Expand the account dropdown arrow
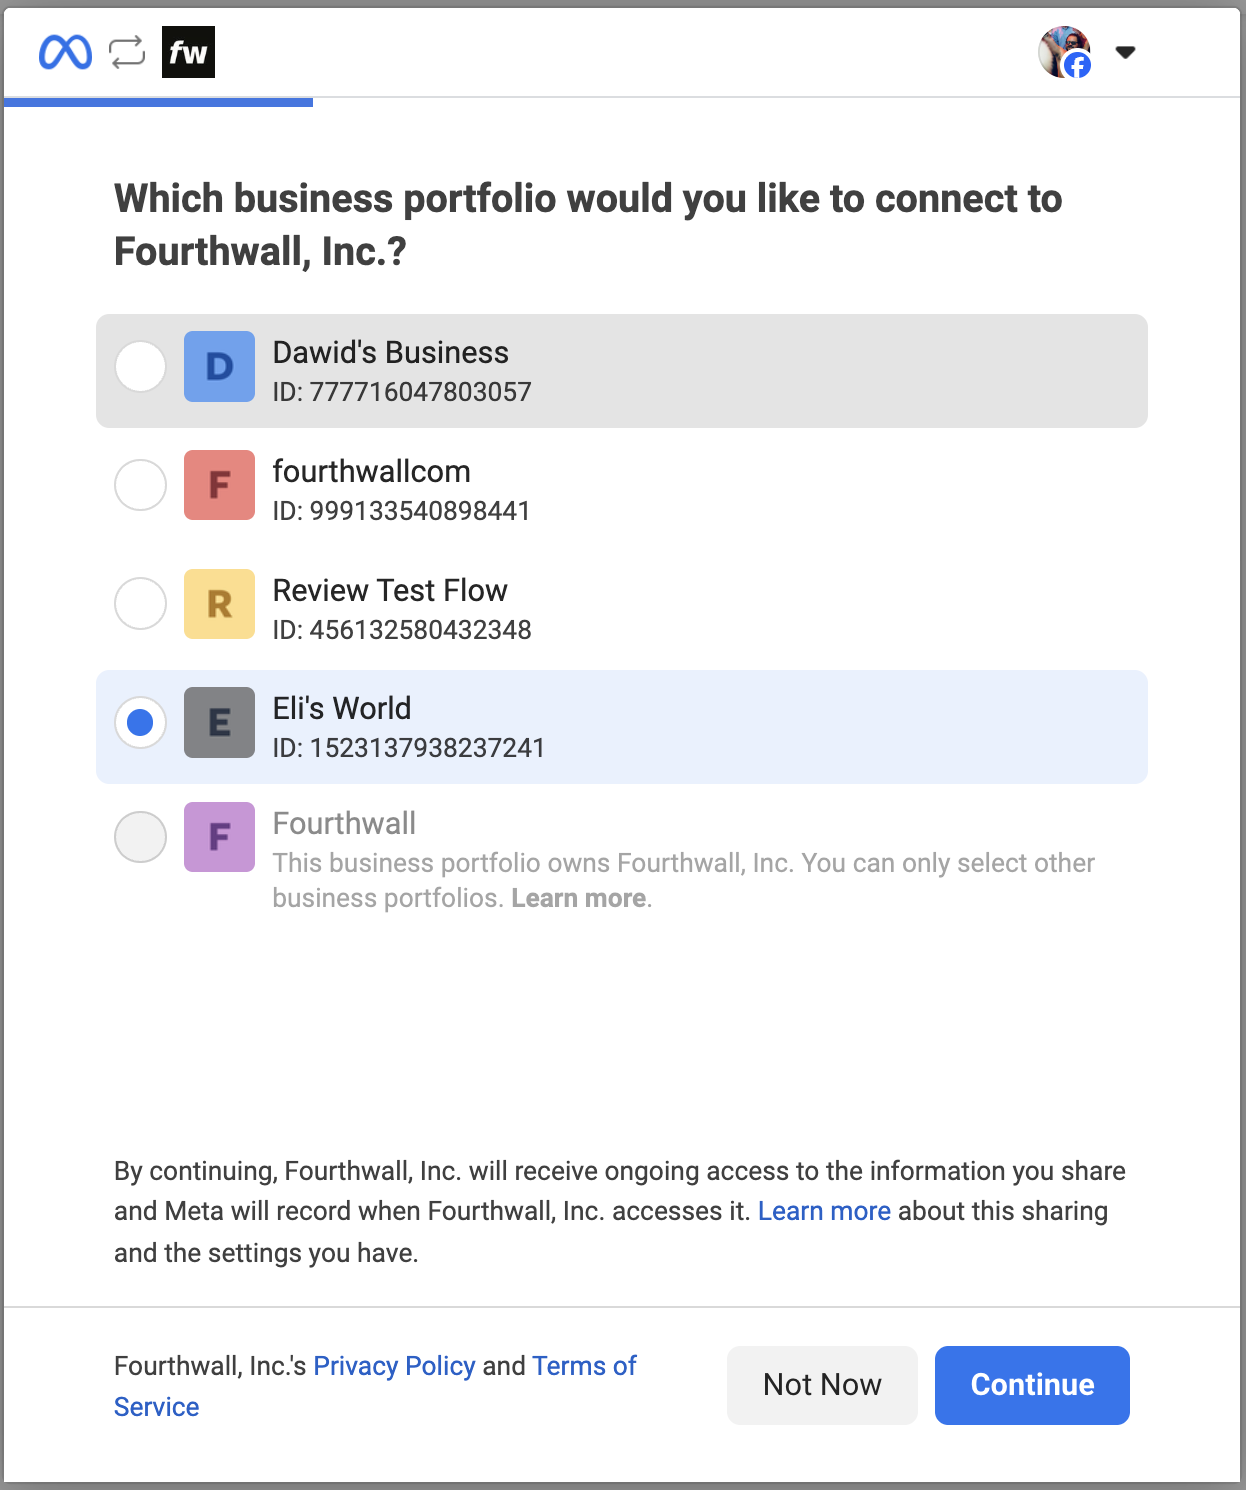The width and height of the screenshot is (1246, 1490). 1125,52
